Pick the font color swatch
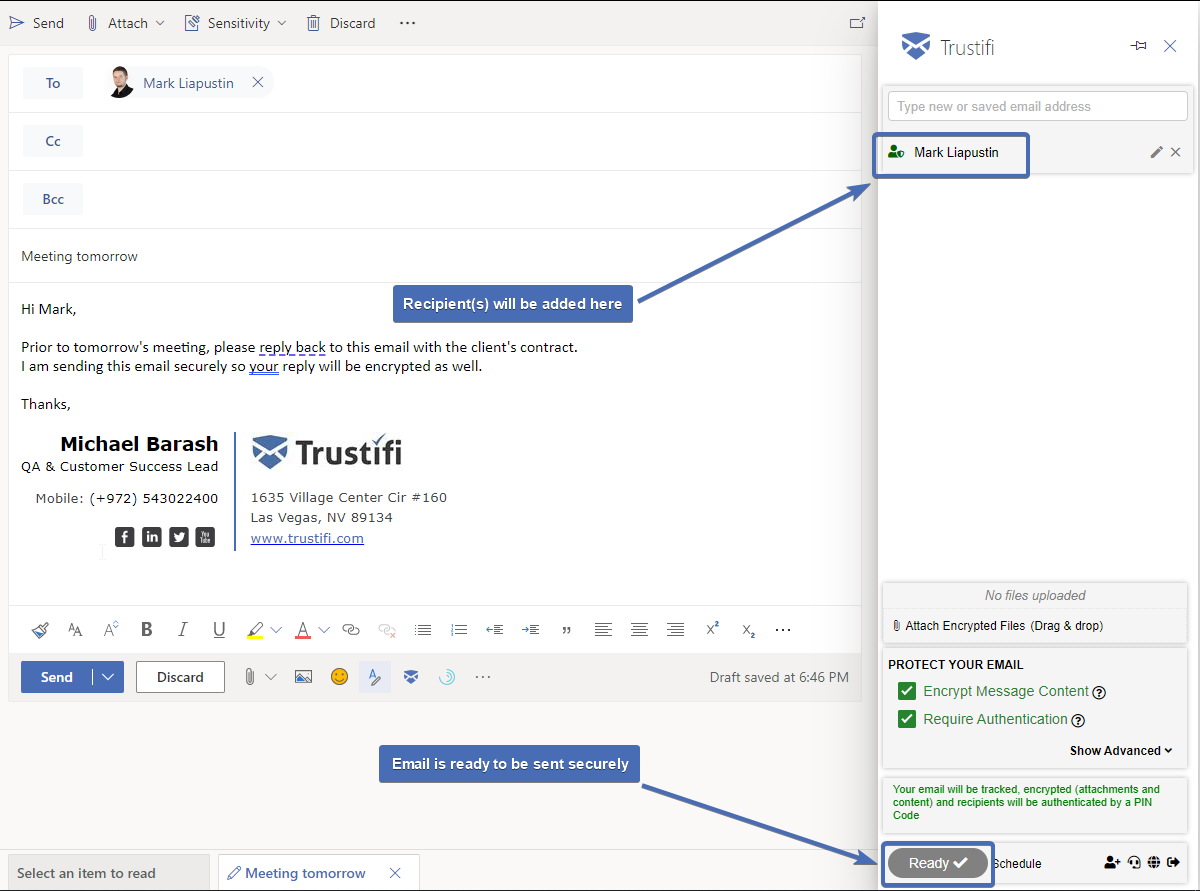Viewport: 1200px width, 891px height. point(303,630)
